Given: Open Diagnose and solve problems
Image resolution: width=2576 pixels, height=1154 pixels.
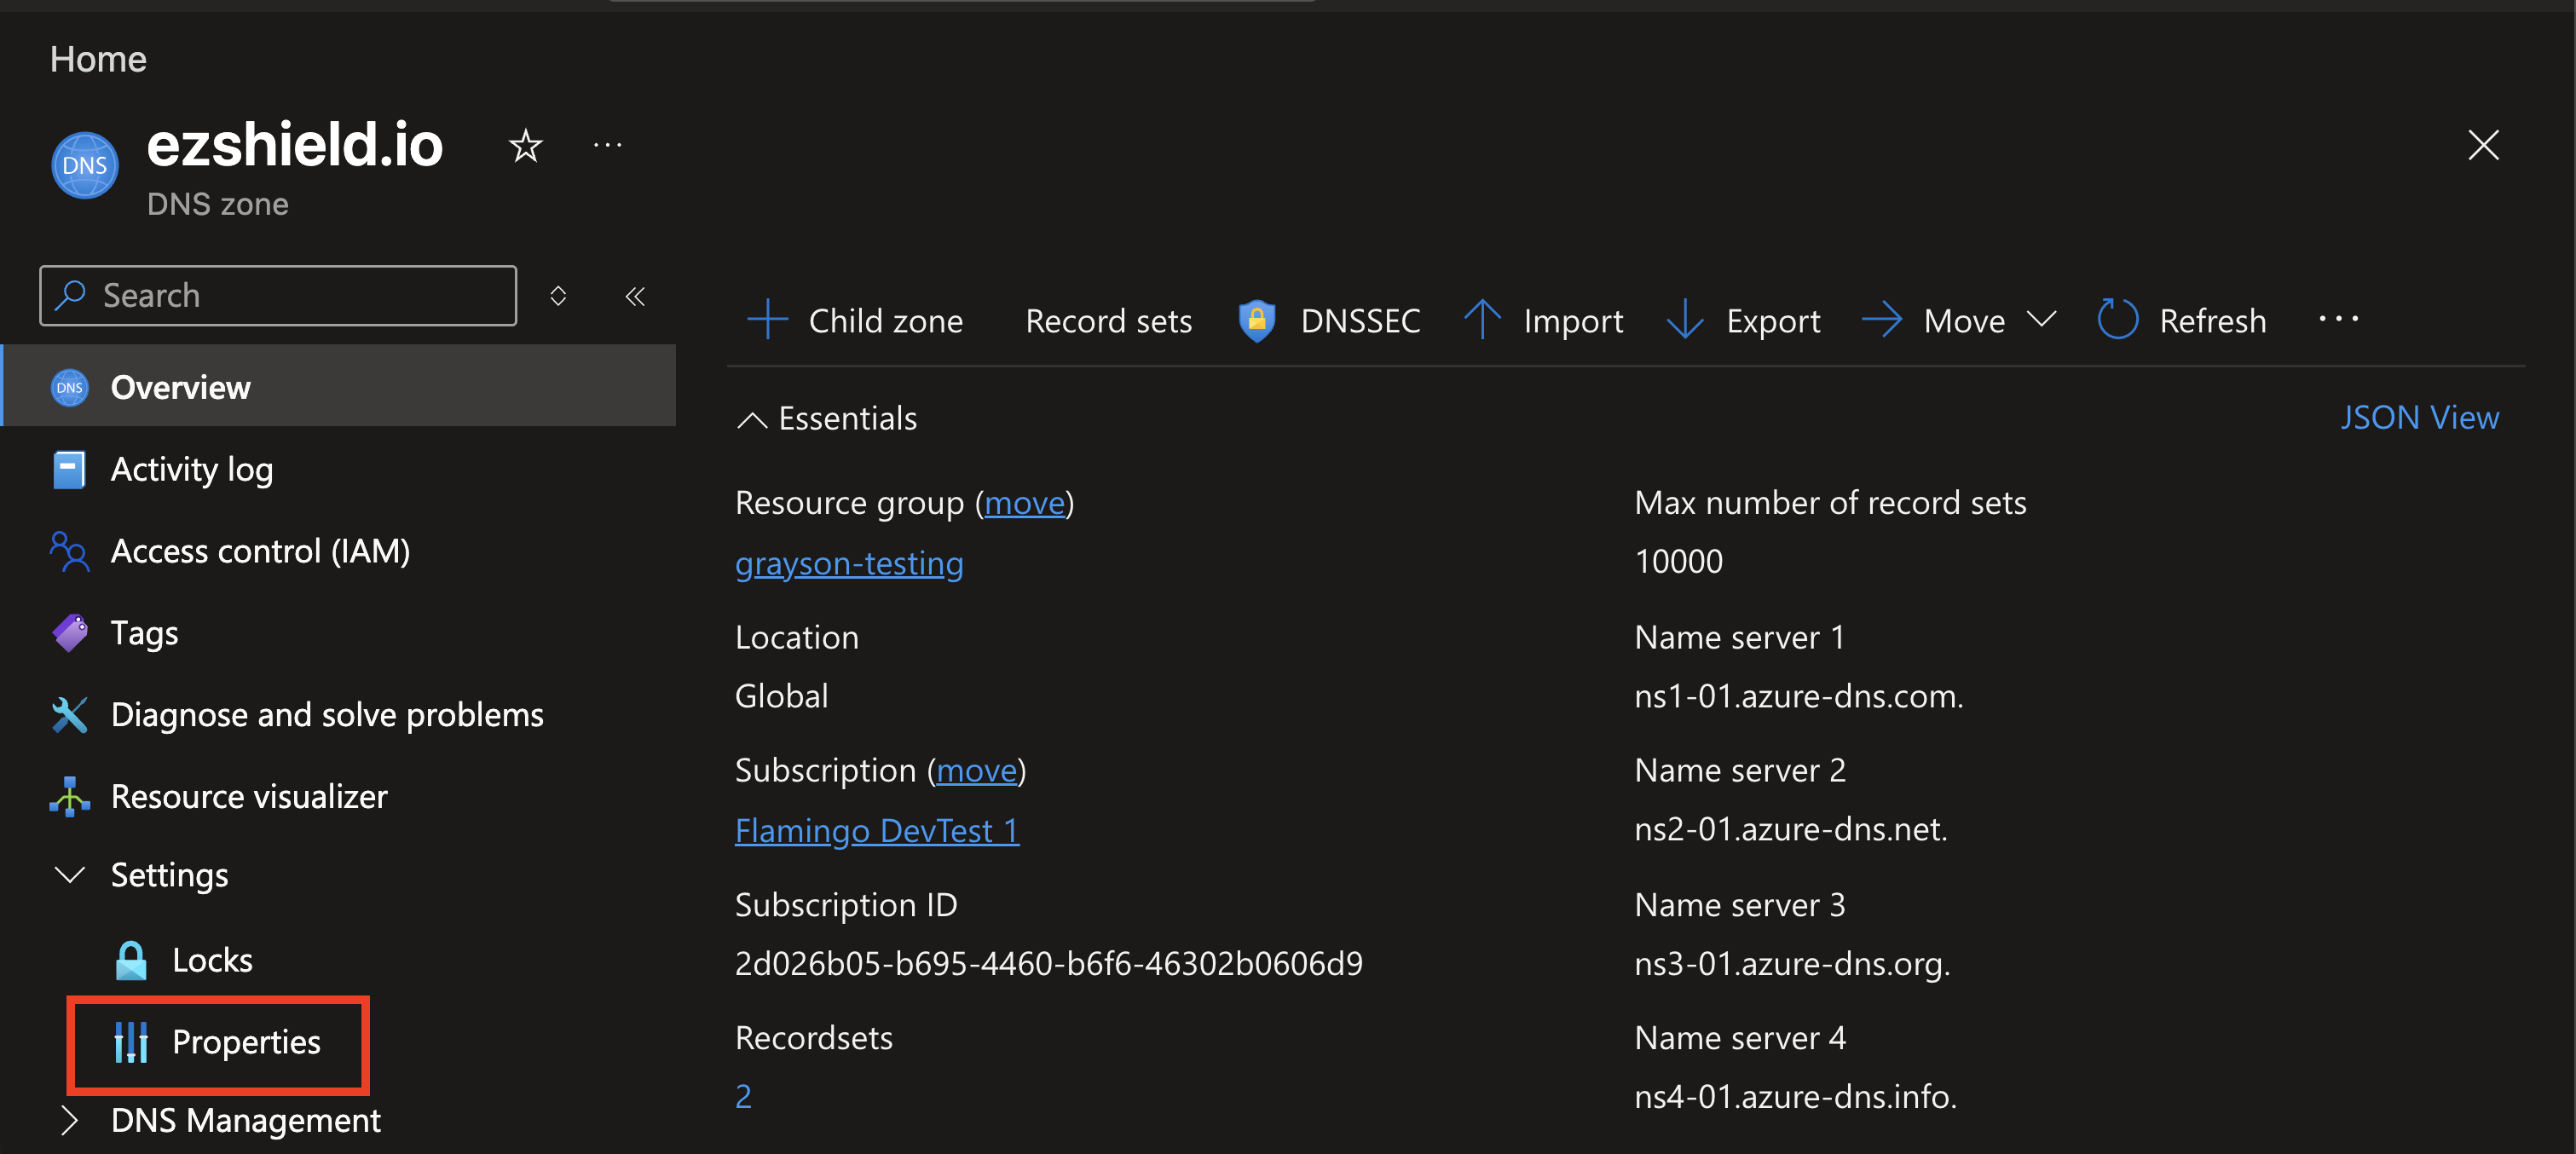Looking at the screenshot, I should (x=327, y=715).
